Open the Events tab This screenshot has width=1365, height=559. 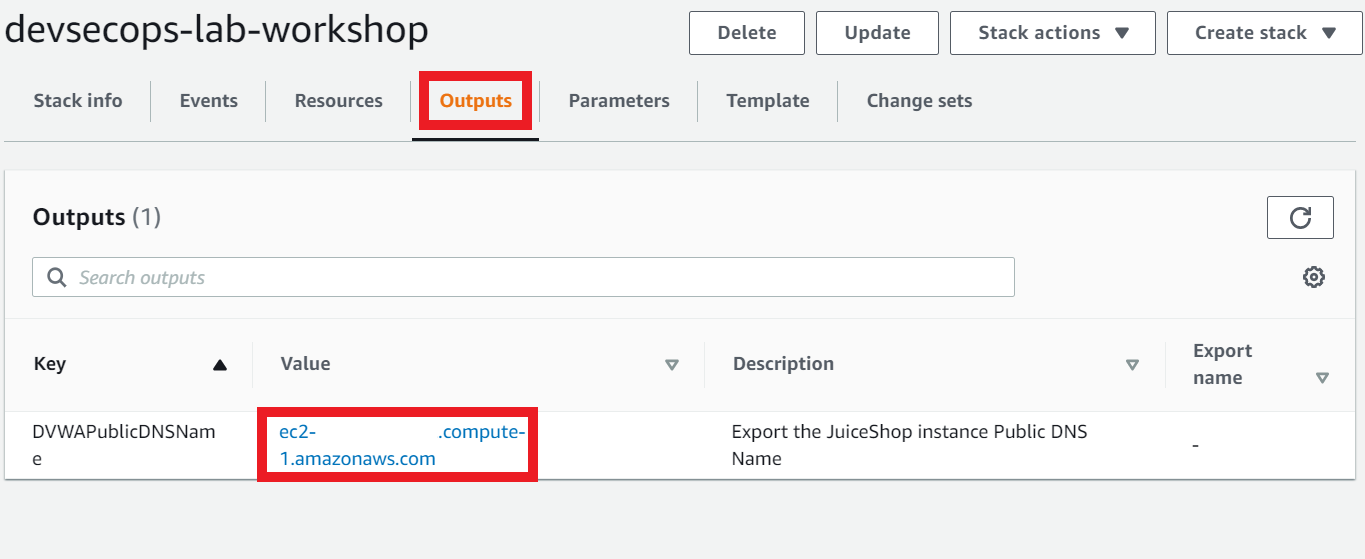tap(209, 101)
